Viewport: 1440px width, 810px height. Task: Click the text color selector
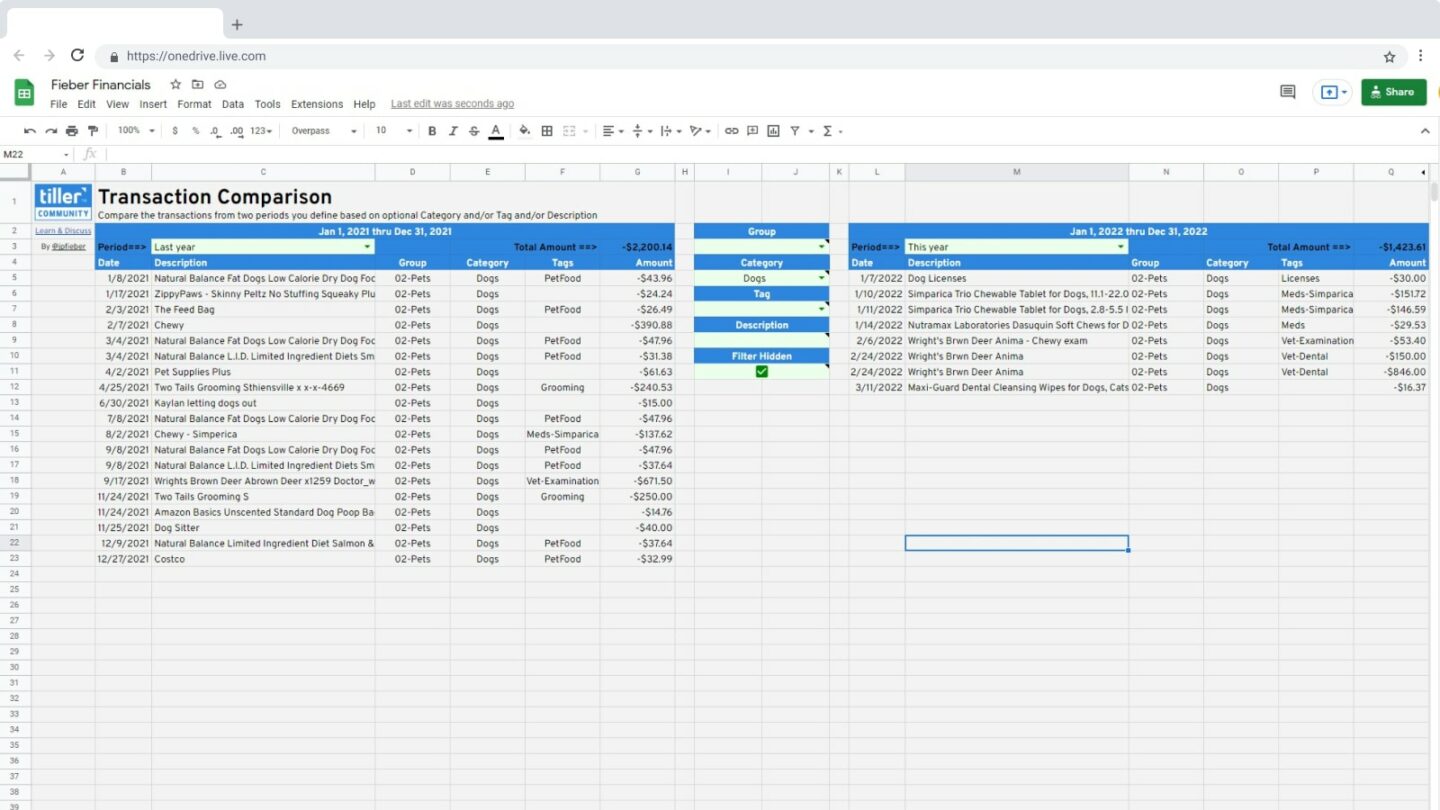495,131
